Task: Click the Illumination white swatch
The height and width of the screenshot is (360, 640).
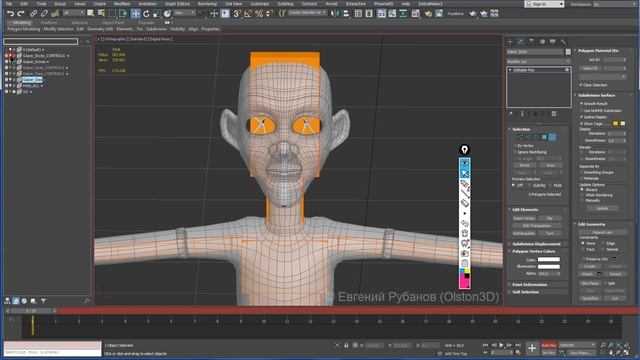Action: pos(549,267)
